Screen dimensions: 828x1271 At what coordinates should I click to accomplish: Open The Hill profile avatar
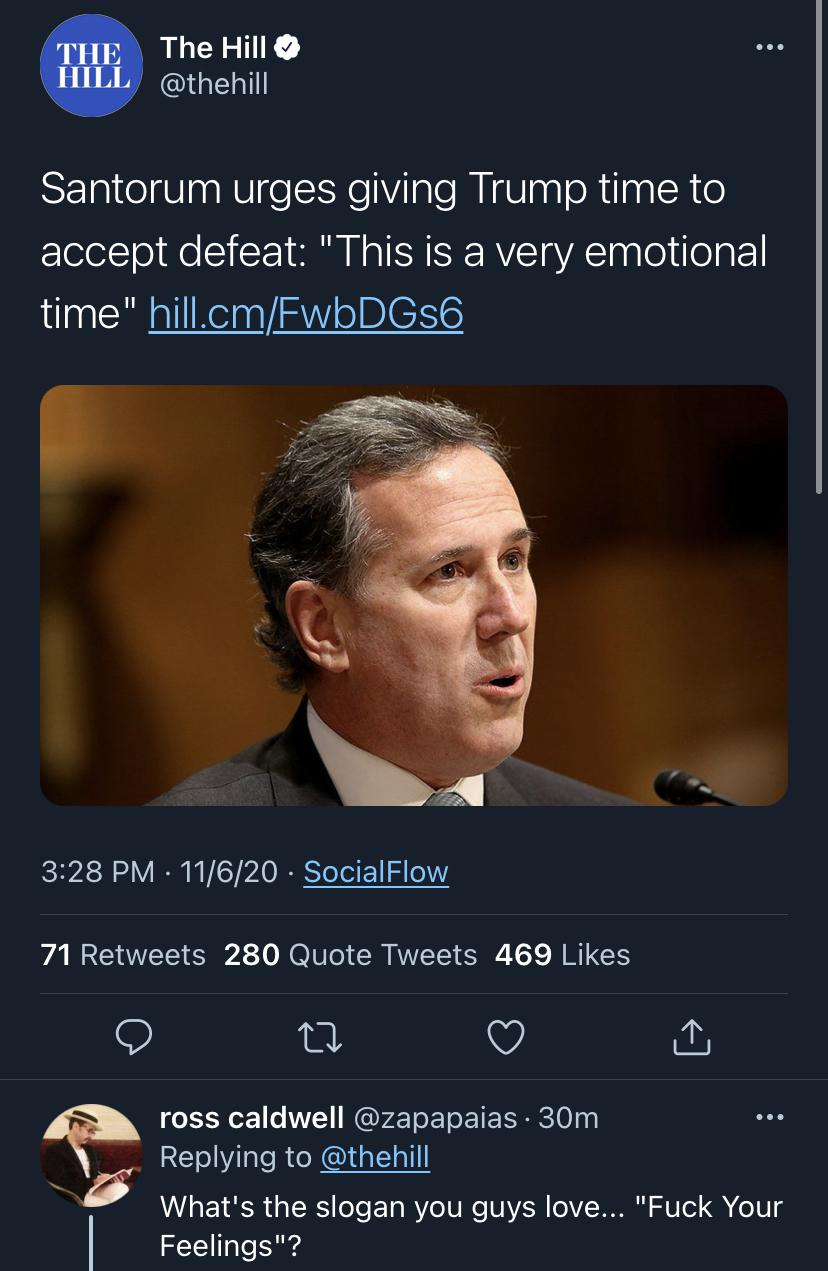91,65
